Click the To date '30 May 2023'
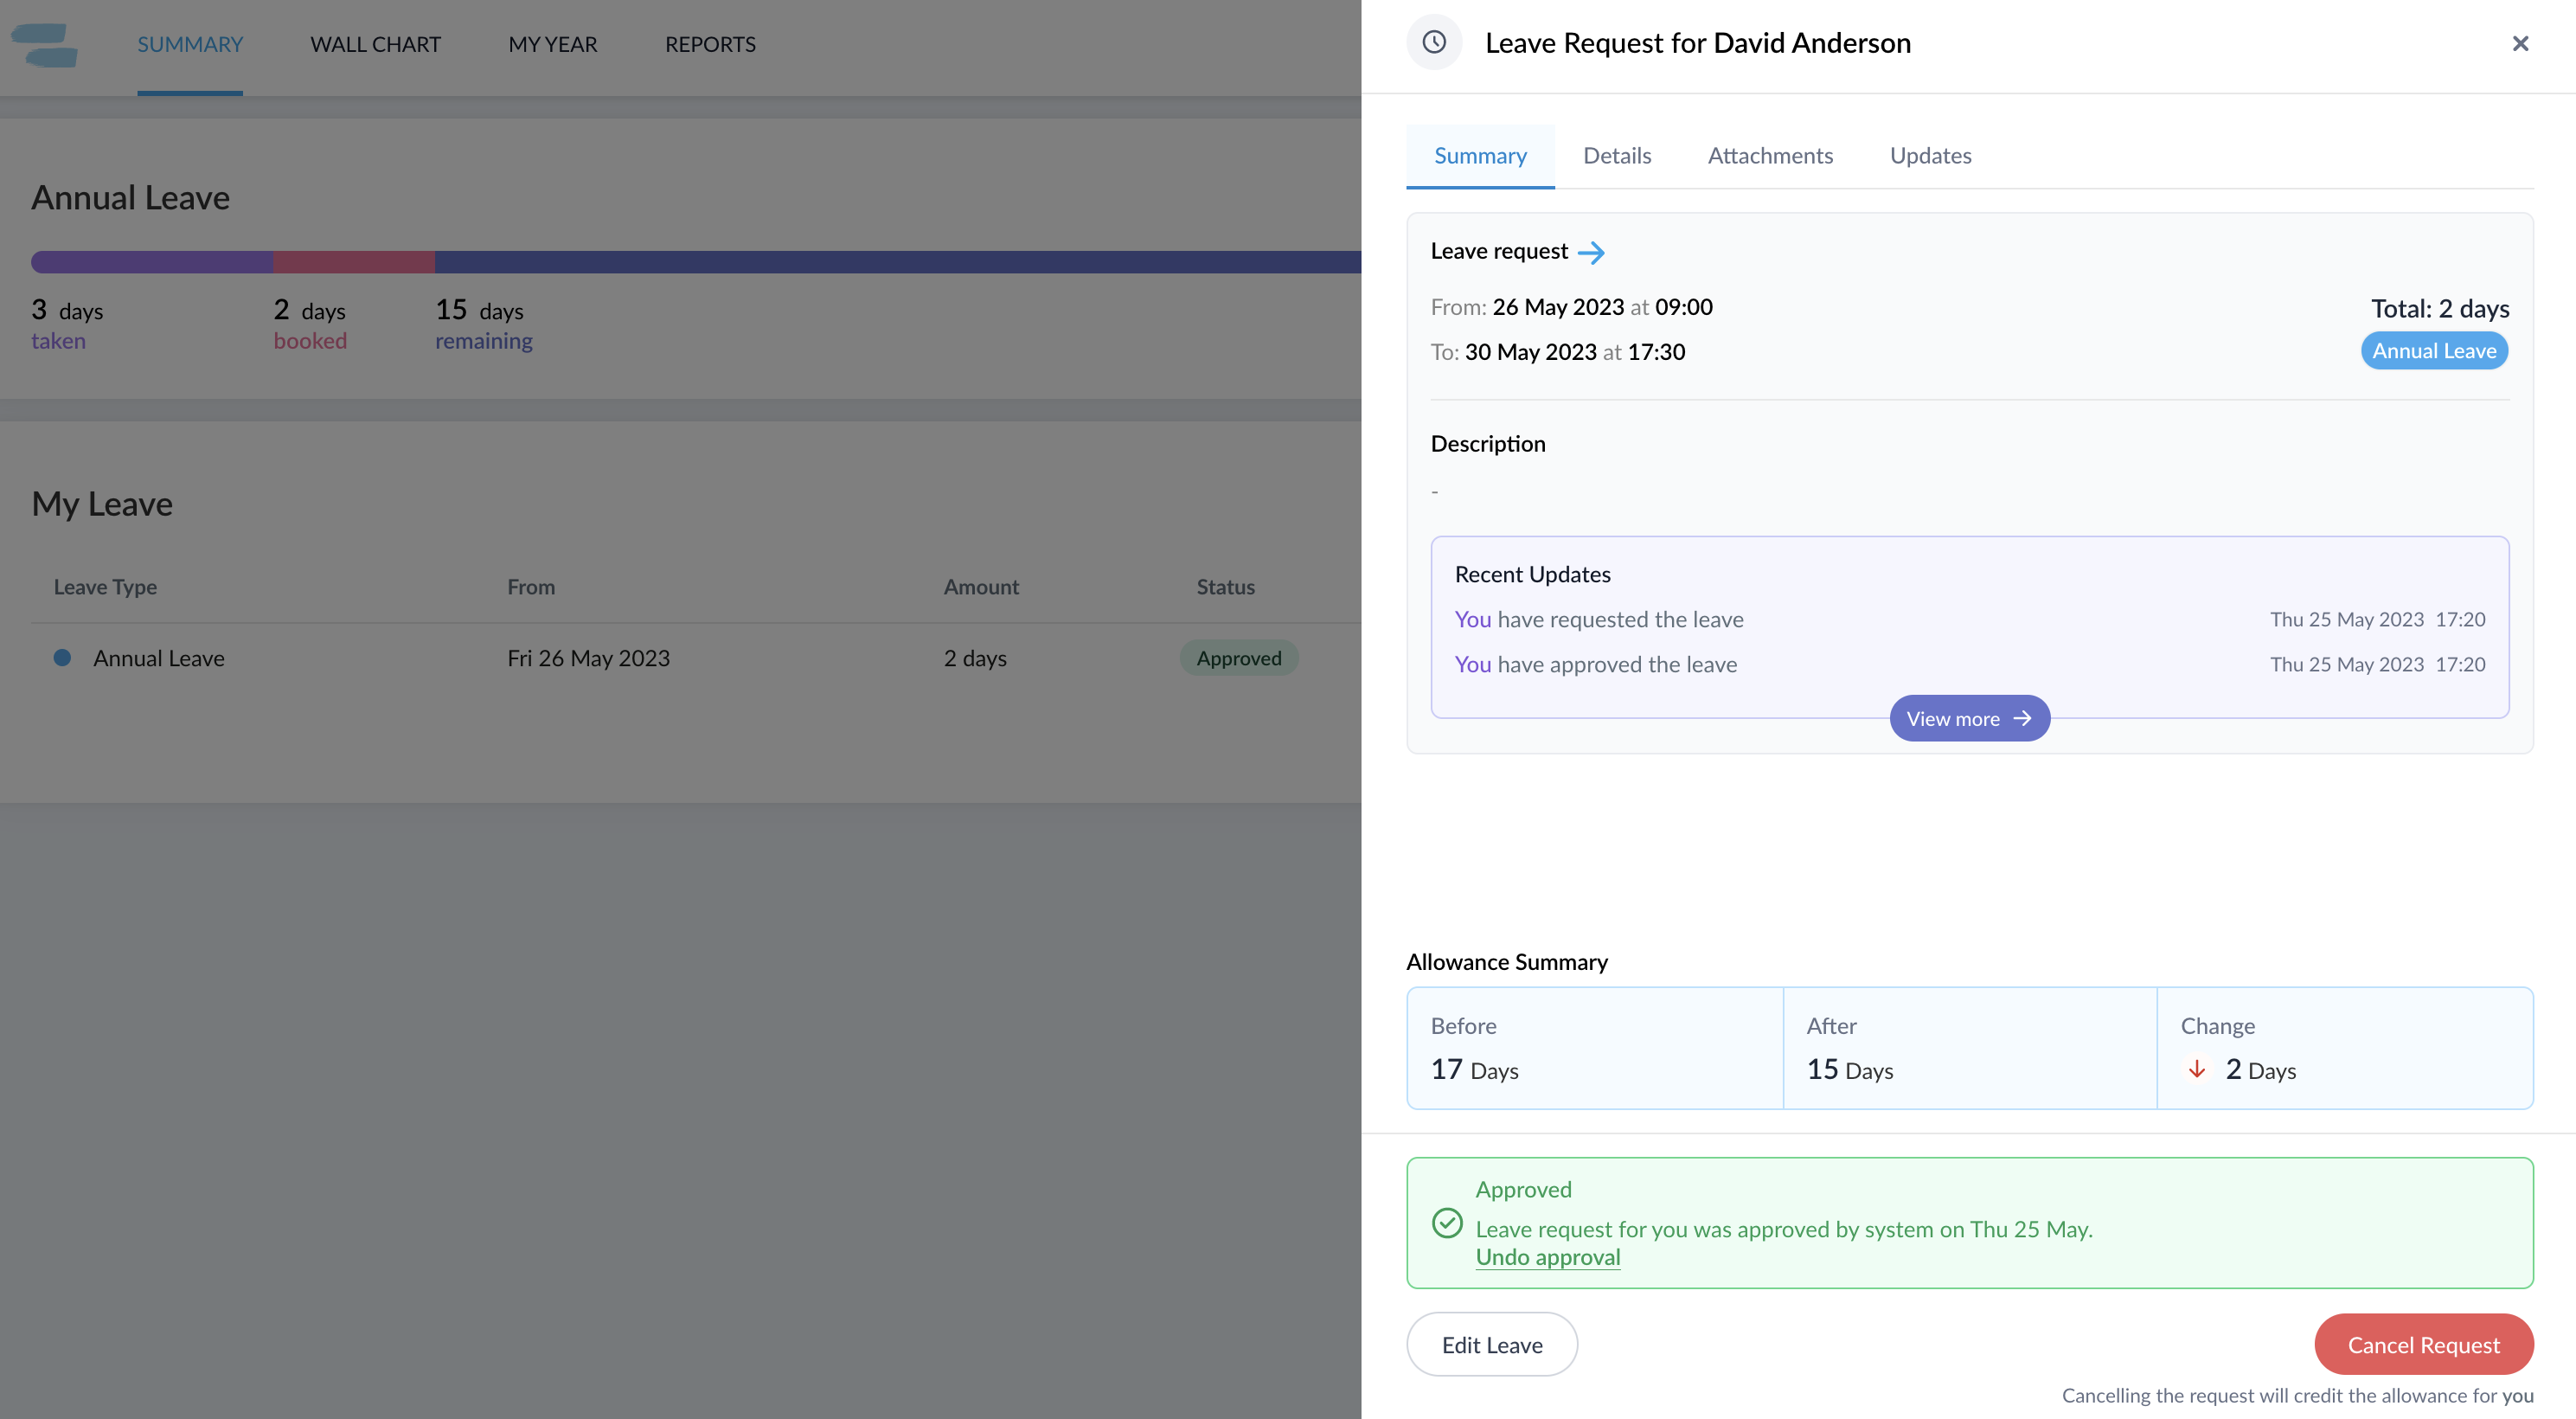The image size is (2576, 1419). pos(1530,352)
